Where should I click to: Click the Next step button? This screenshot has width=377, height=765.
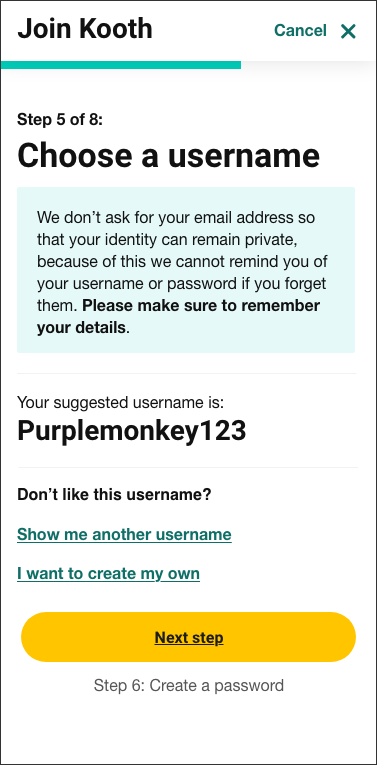click(x=188, y=637)
